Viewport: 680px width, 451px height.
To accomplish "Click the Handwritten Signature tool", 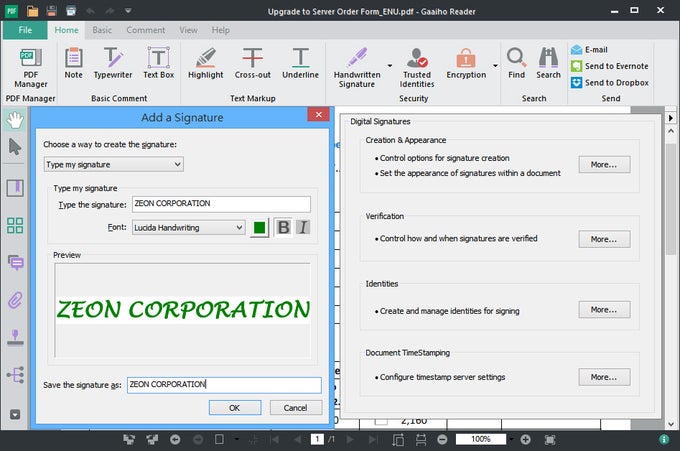I will 357,68.
